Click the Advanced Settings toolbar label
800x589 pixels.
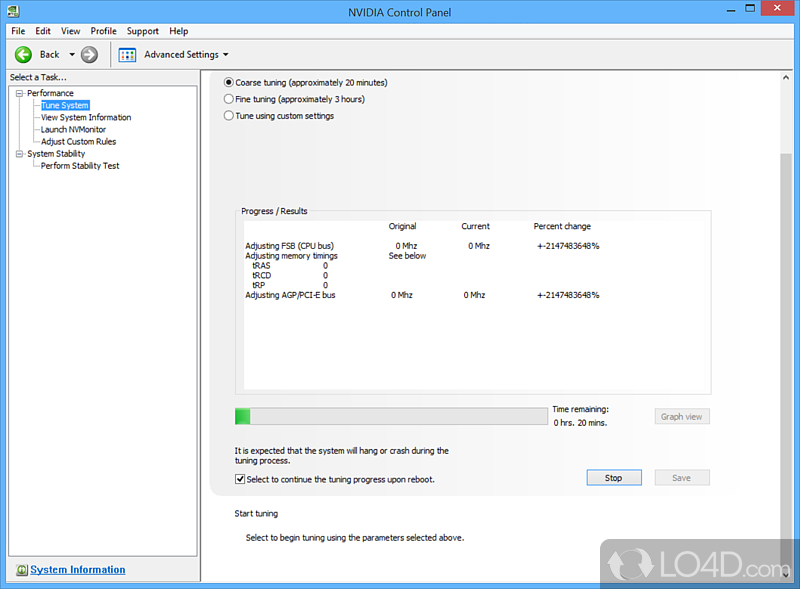point(181,55)
